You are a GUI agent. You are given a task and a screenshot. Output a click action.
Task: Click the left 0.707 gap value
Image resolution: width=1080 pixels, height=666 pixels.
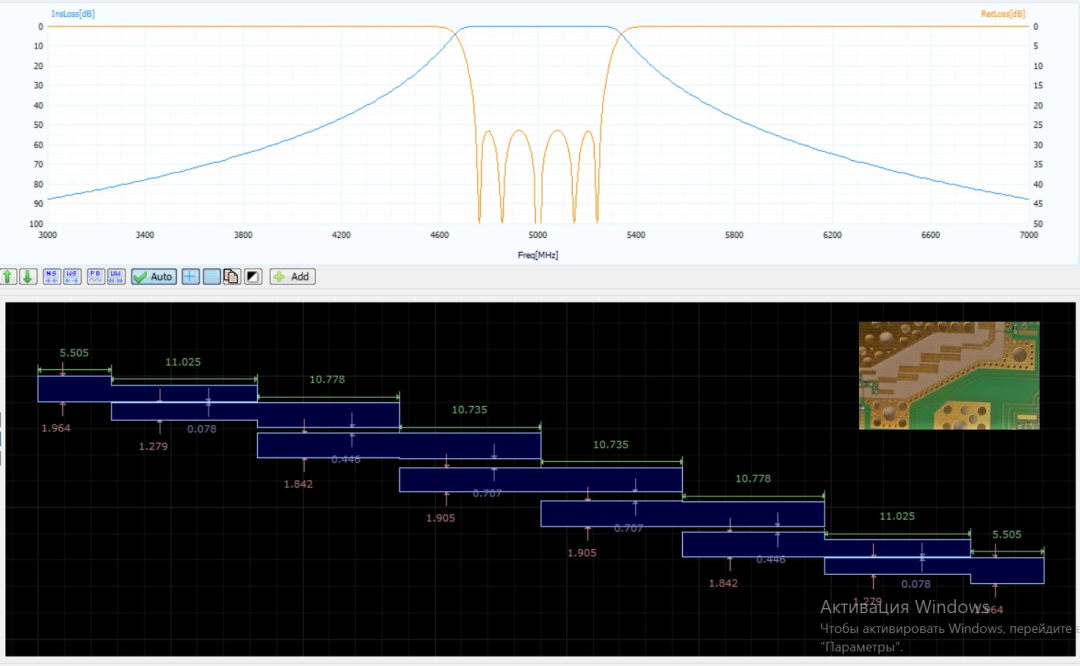coord(487,493)
